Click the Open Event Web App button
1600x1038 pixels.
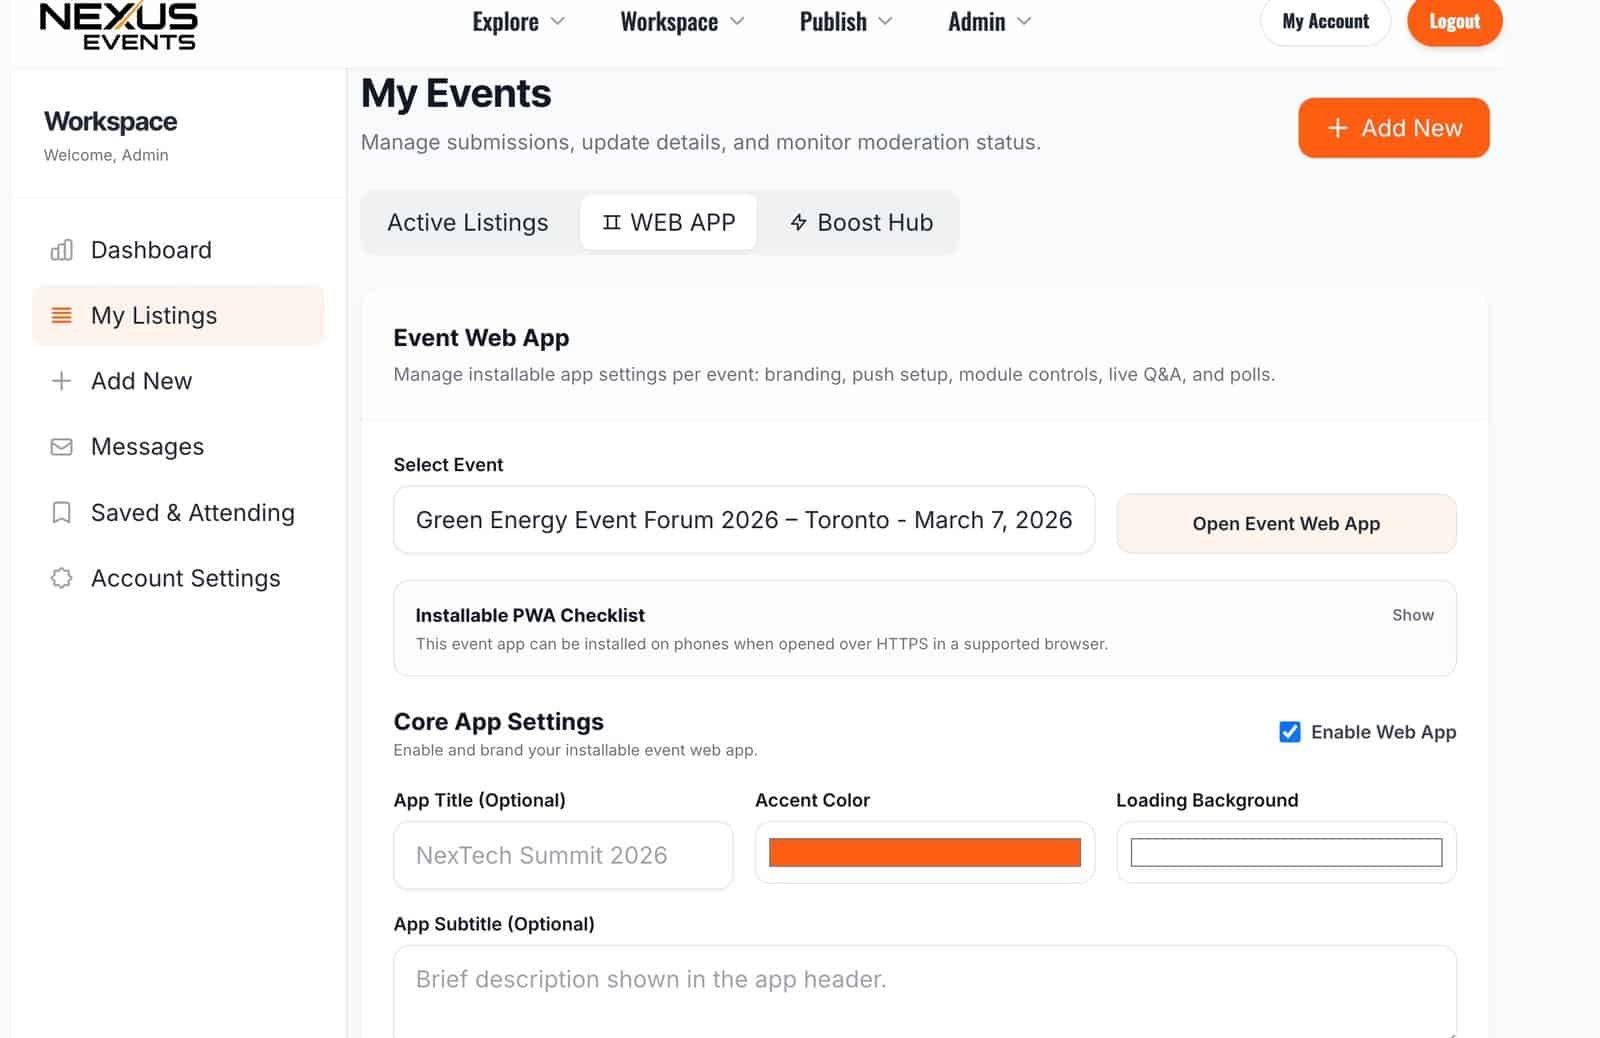tap(1286, 523)
